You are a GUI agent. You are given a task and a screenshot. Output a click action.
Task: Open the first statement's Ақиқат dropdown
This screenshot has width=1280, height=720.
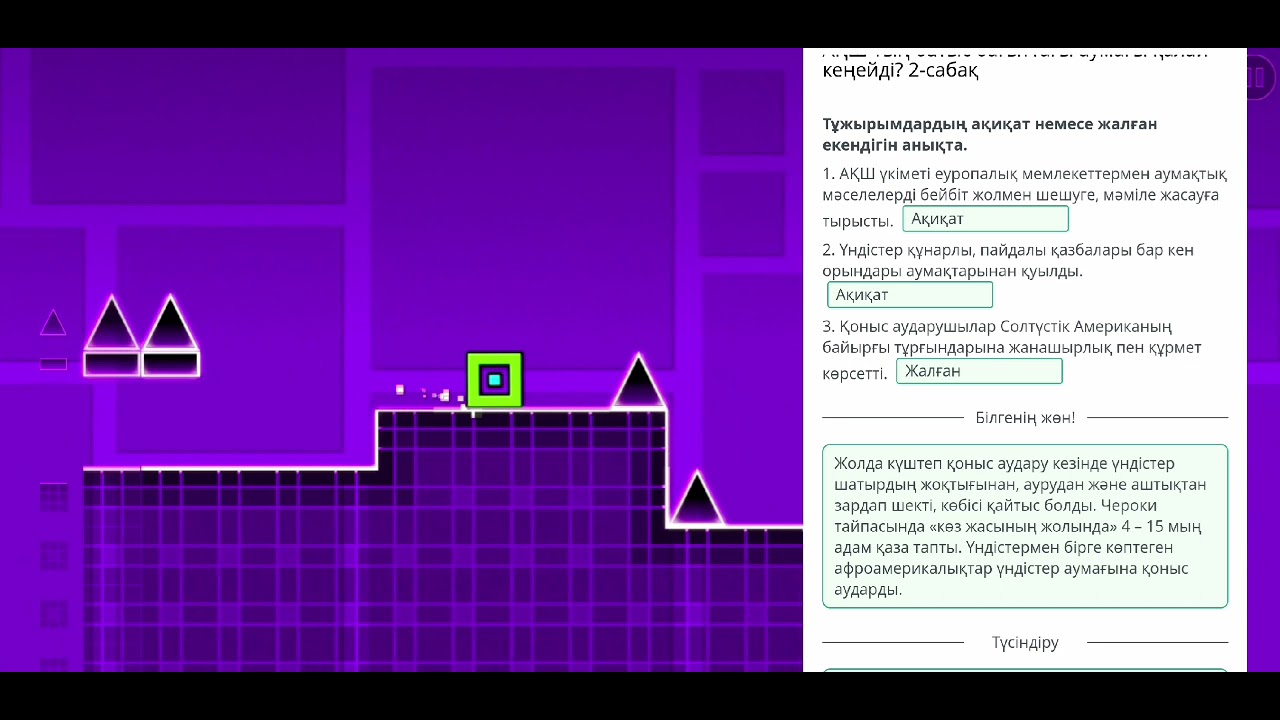[x=985, y=219]
